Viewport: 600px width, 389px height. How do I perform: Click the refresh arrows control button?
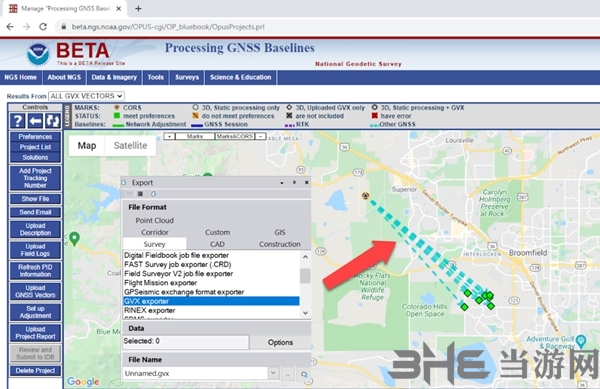click(x=52, y=121)
